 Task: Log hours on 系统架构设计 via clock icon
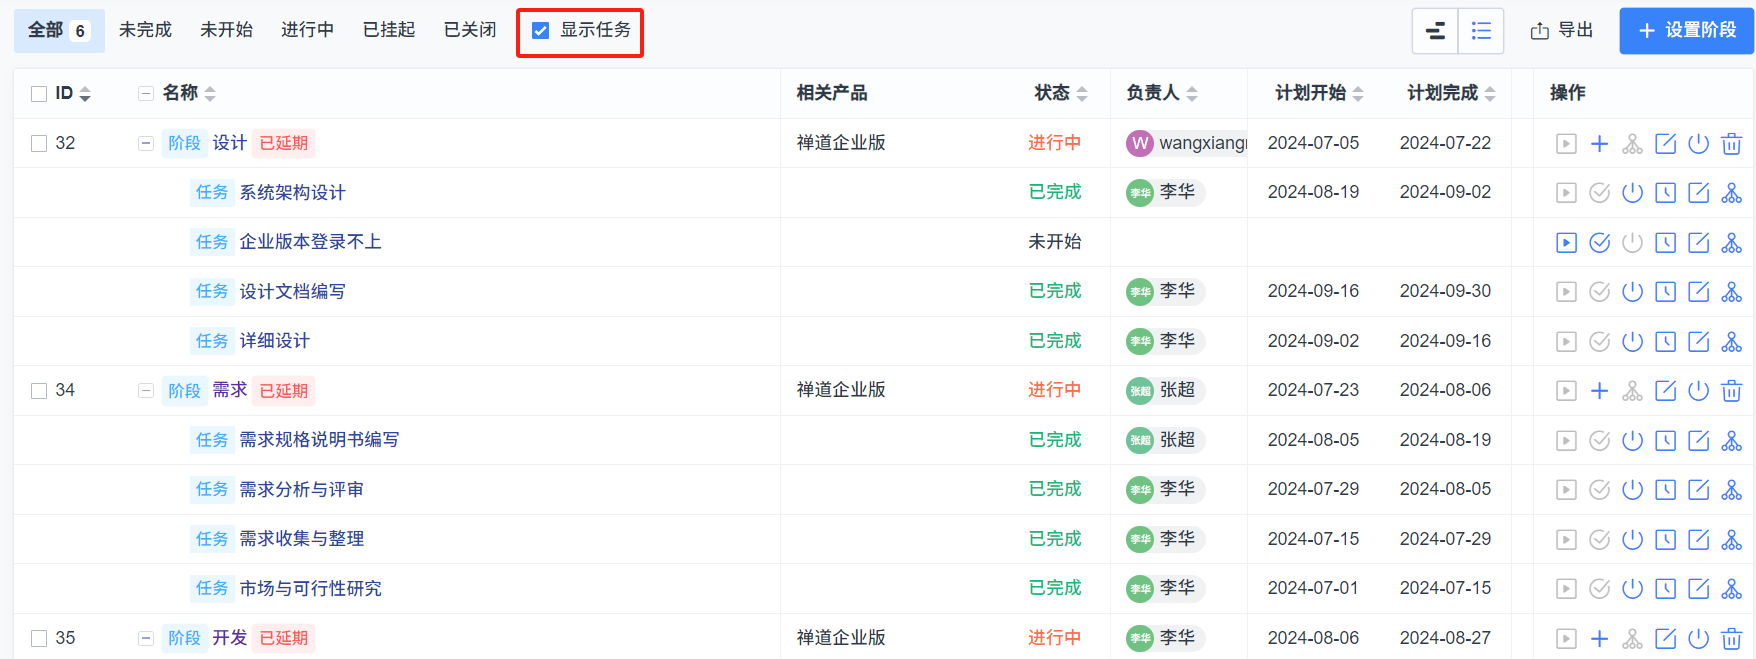(x=1666, y=193)
